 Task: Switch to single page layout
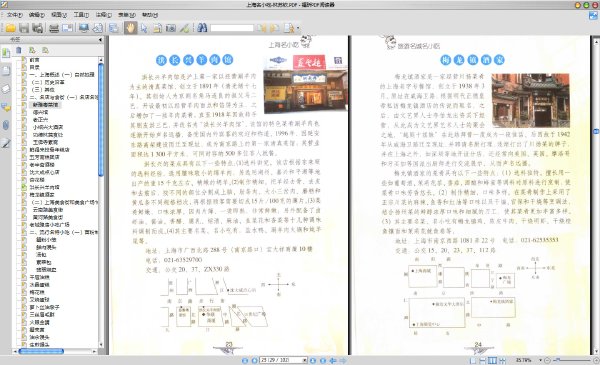pyautogui.click(x=473, y=360)
